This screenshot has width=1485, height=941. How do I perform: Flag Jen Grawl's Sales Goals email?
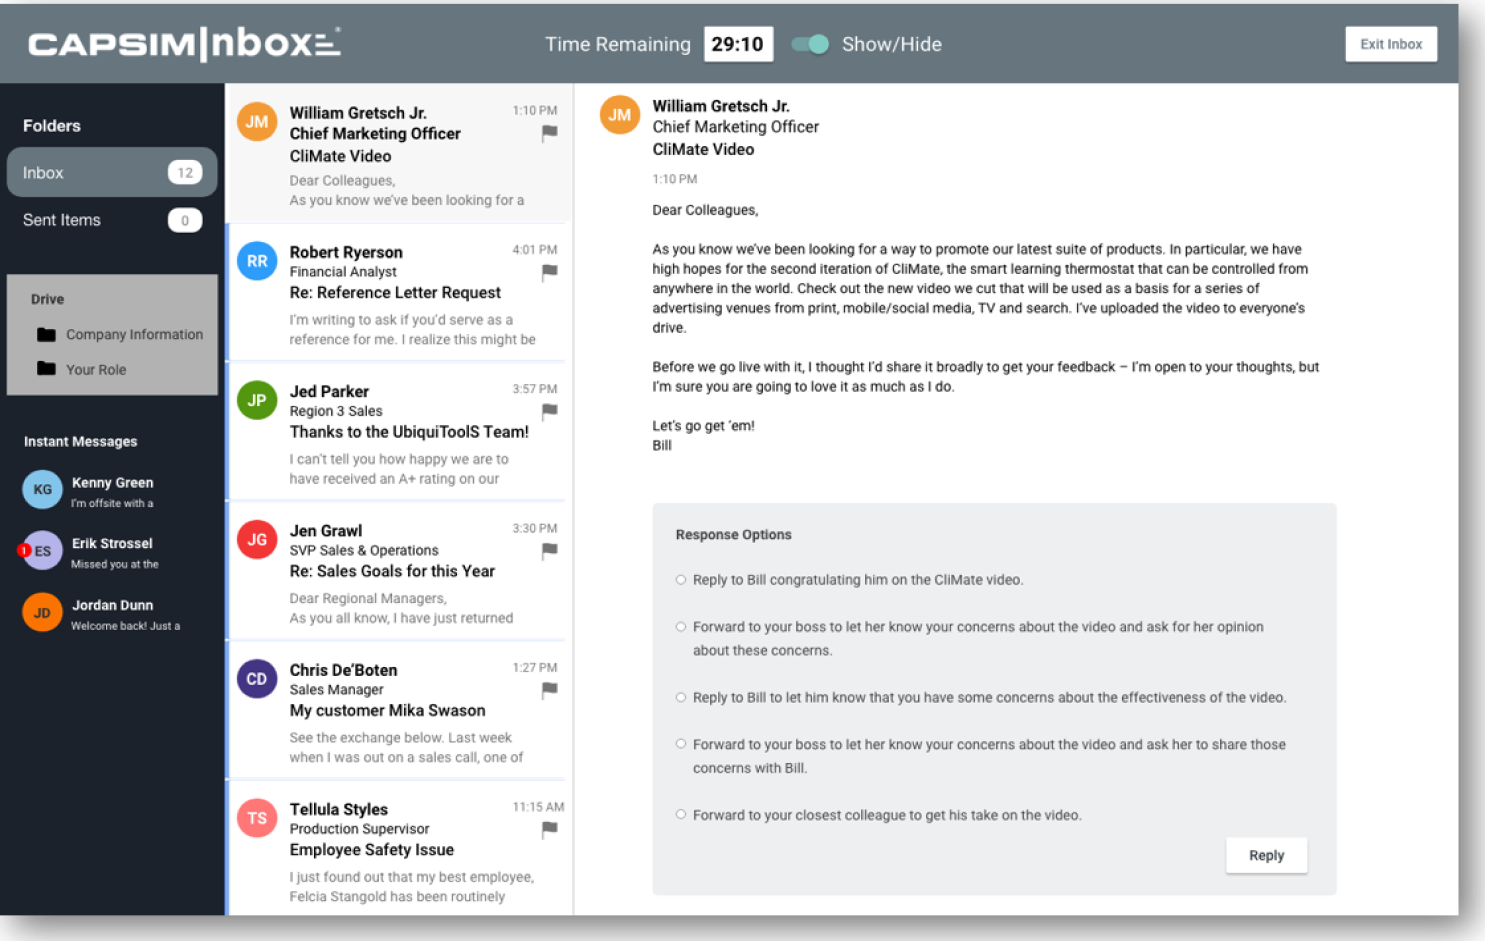click(549, 550)
